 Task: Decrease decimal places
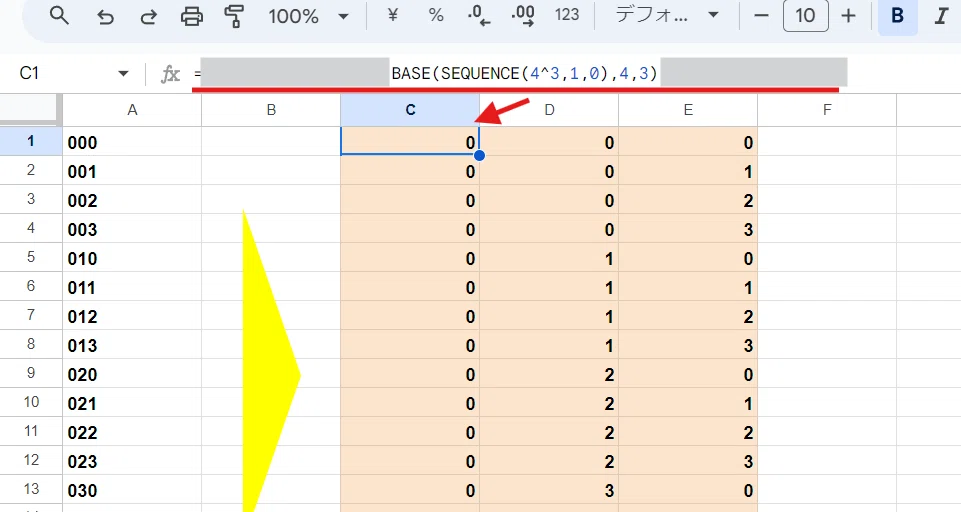tap(479, 16)
